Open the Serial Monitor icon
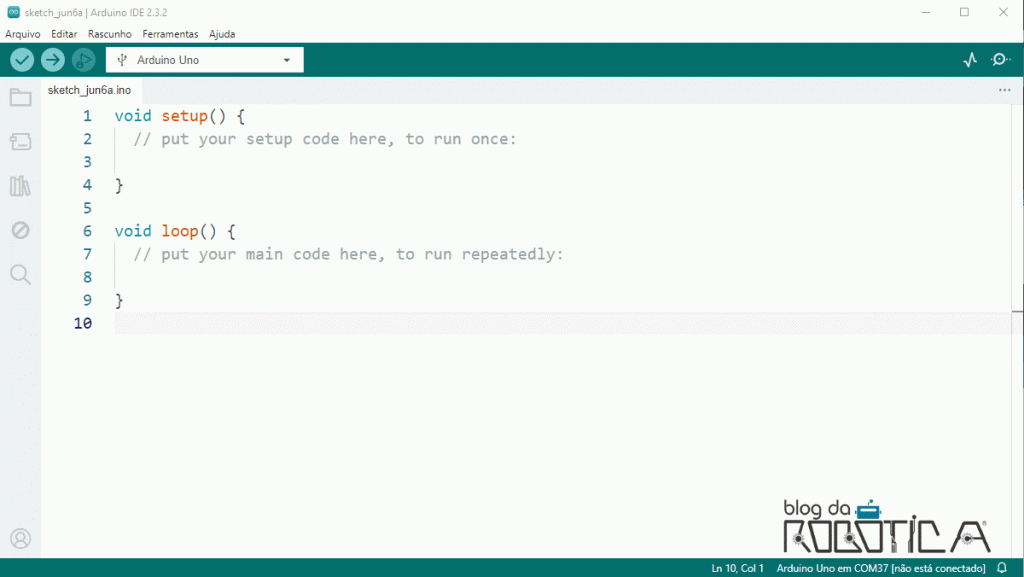The width and height of the screenshot is (1024, 577). click(x=1000, y=60)
